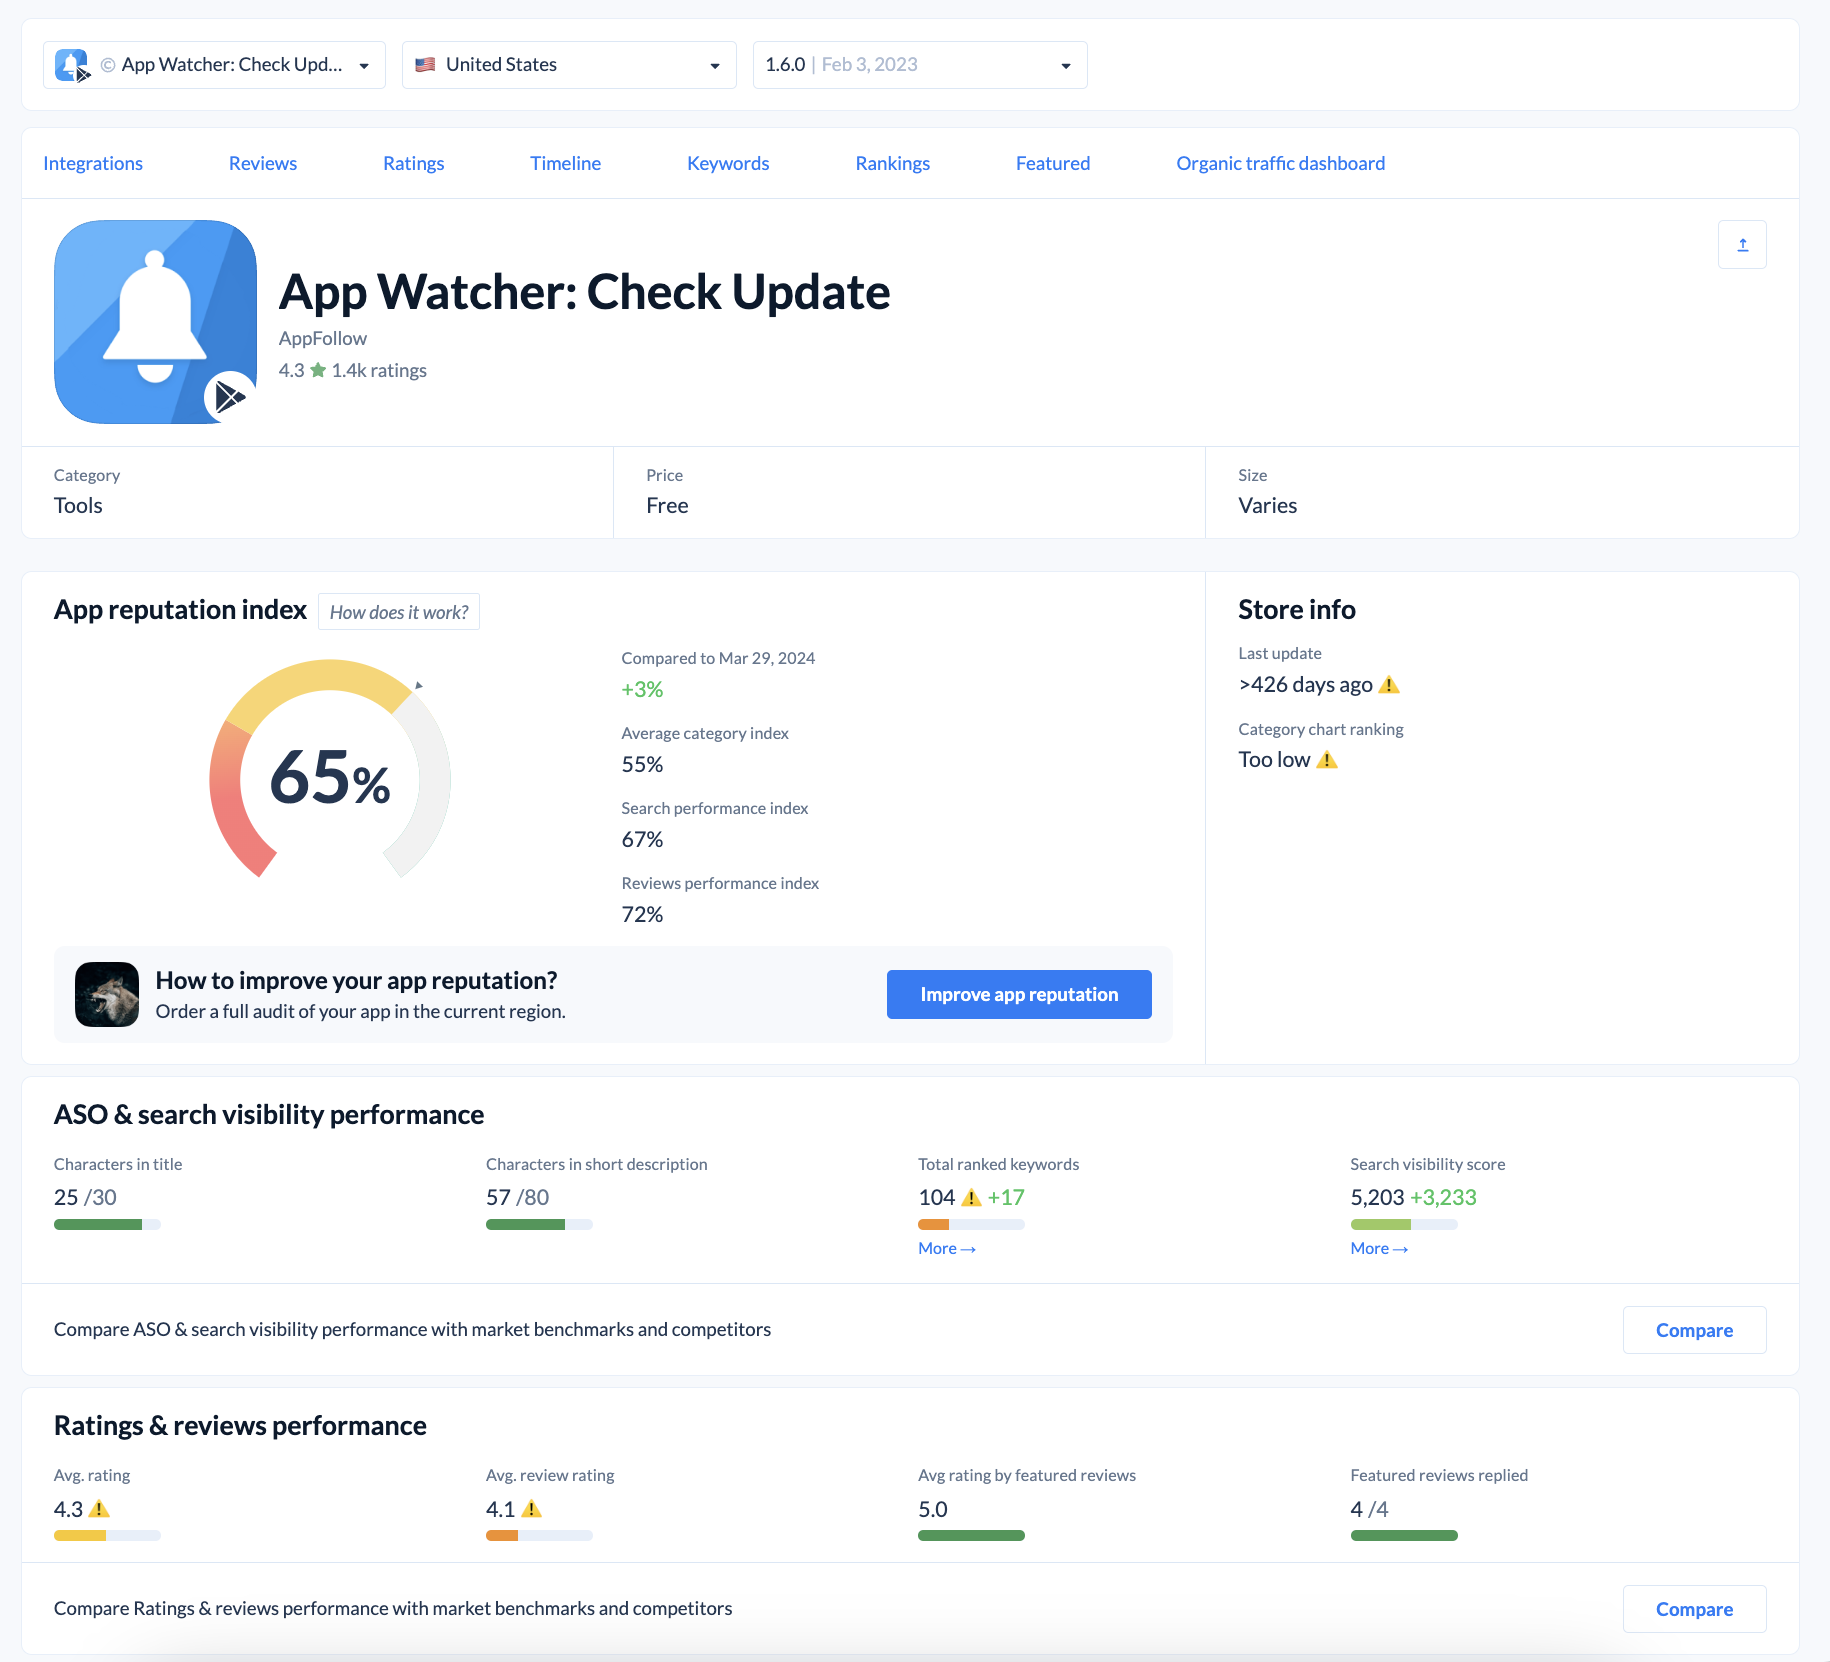
Task: Click the Improve app reputation button
Action: 1018,994
